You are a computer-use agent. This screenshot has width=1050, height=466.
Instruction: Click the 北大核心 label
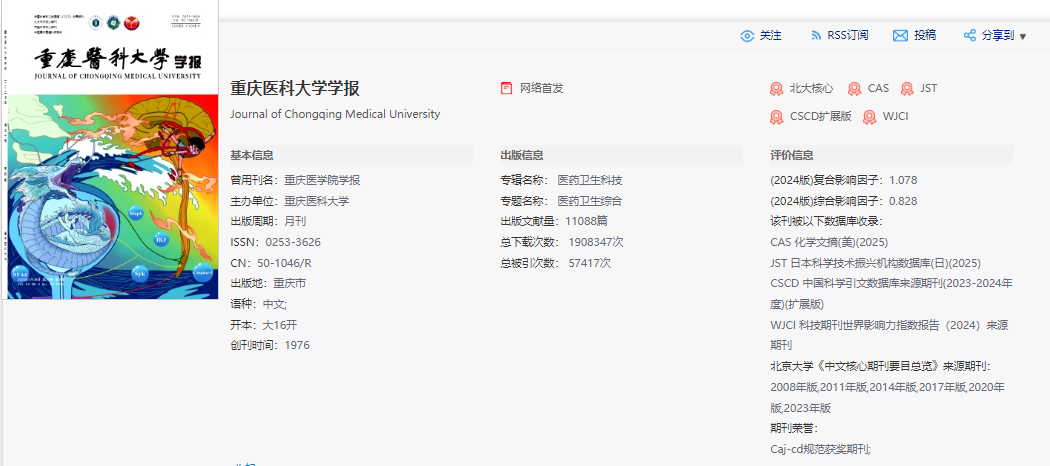coord(812,88)
